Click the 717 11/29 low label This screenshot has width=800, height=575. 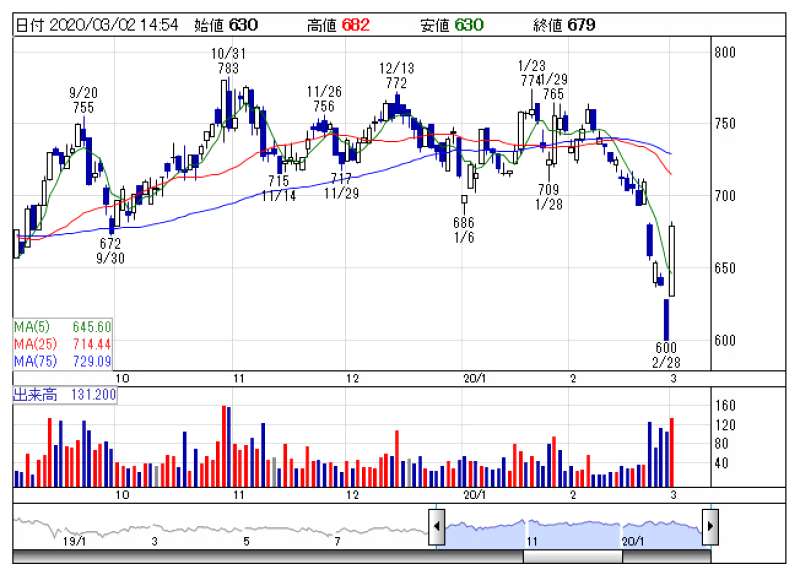point(341,186)
